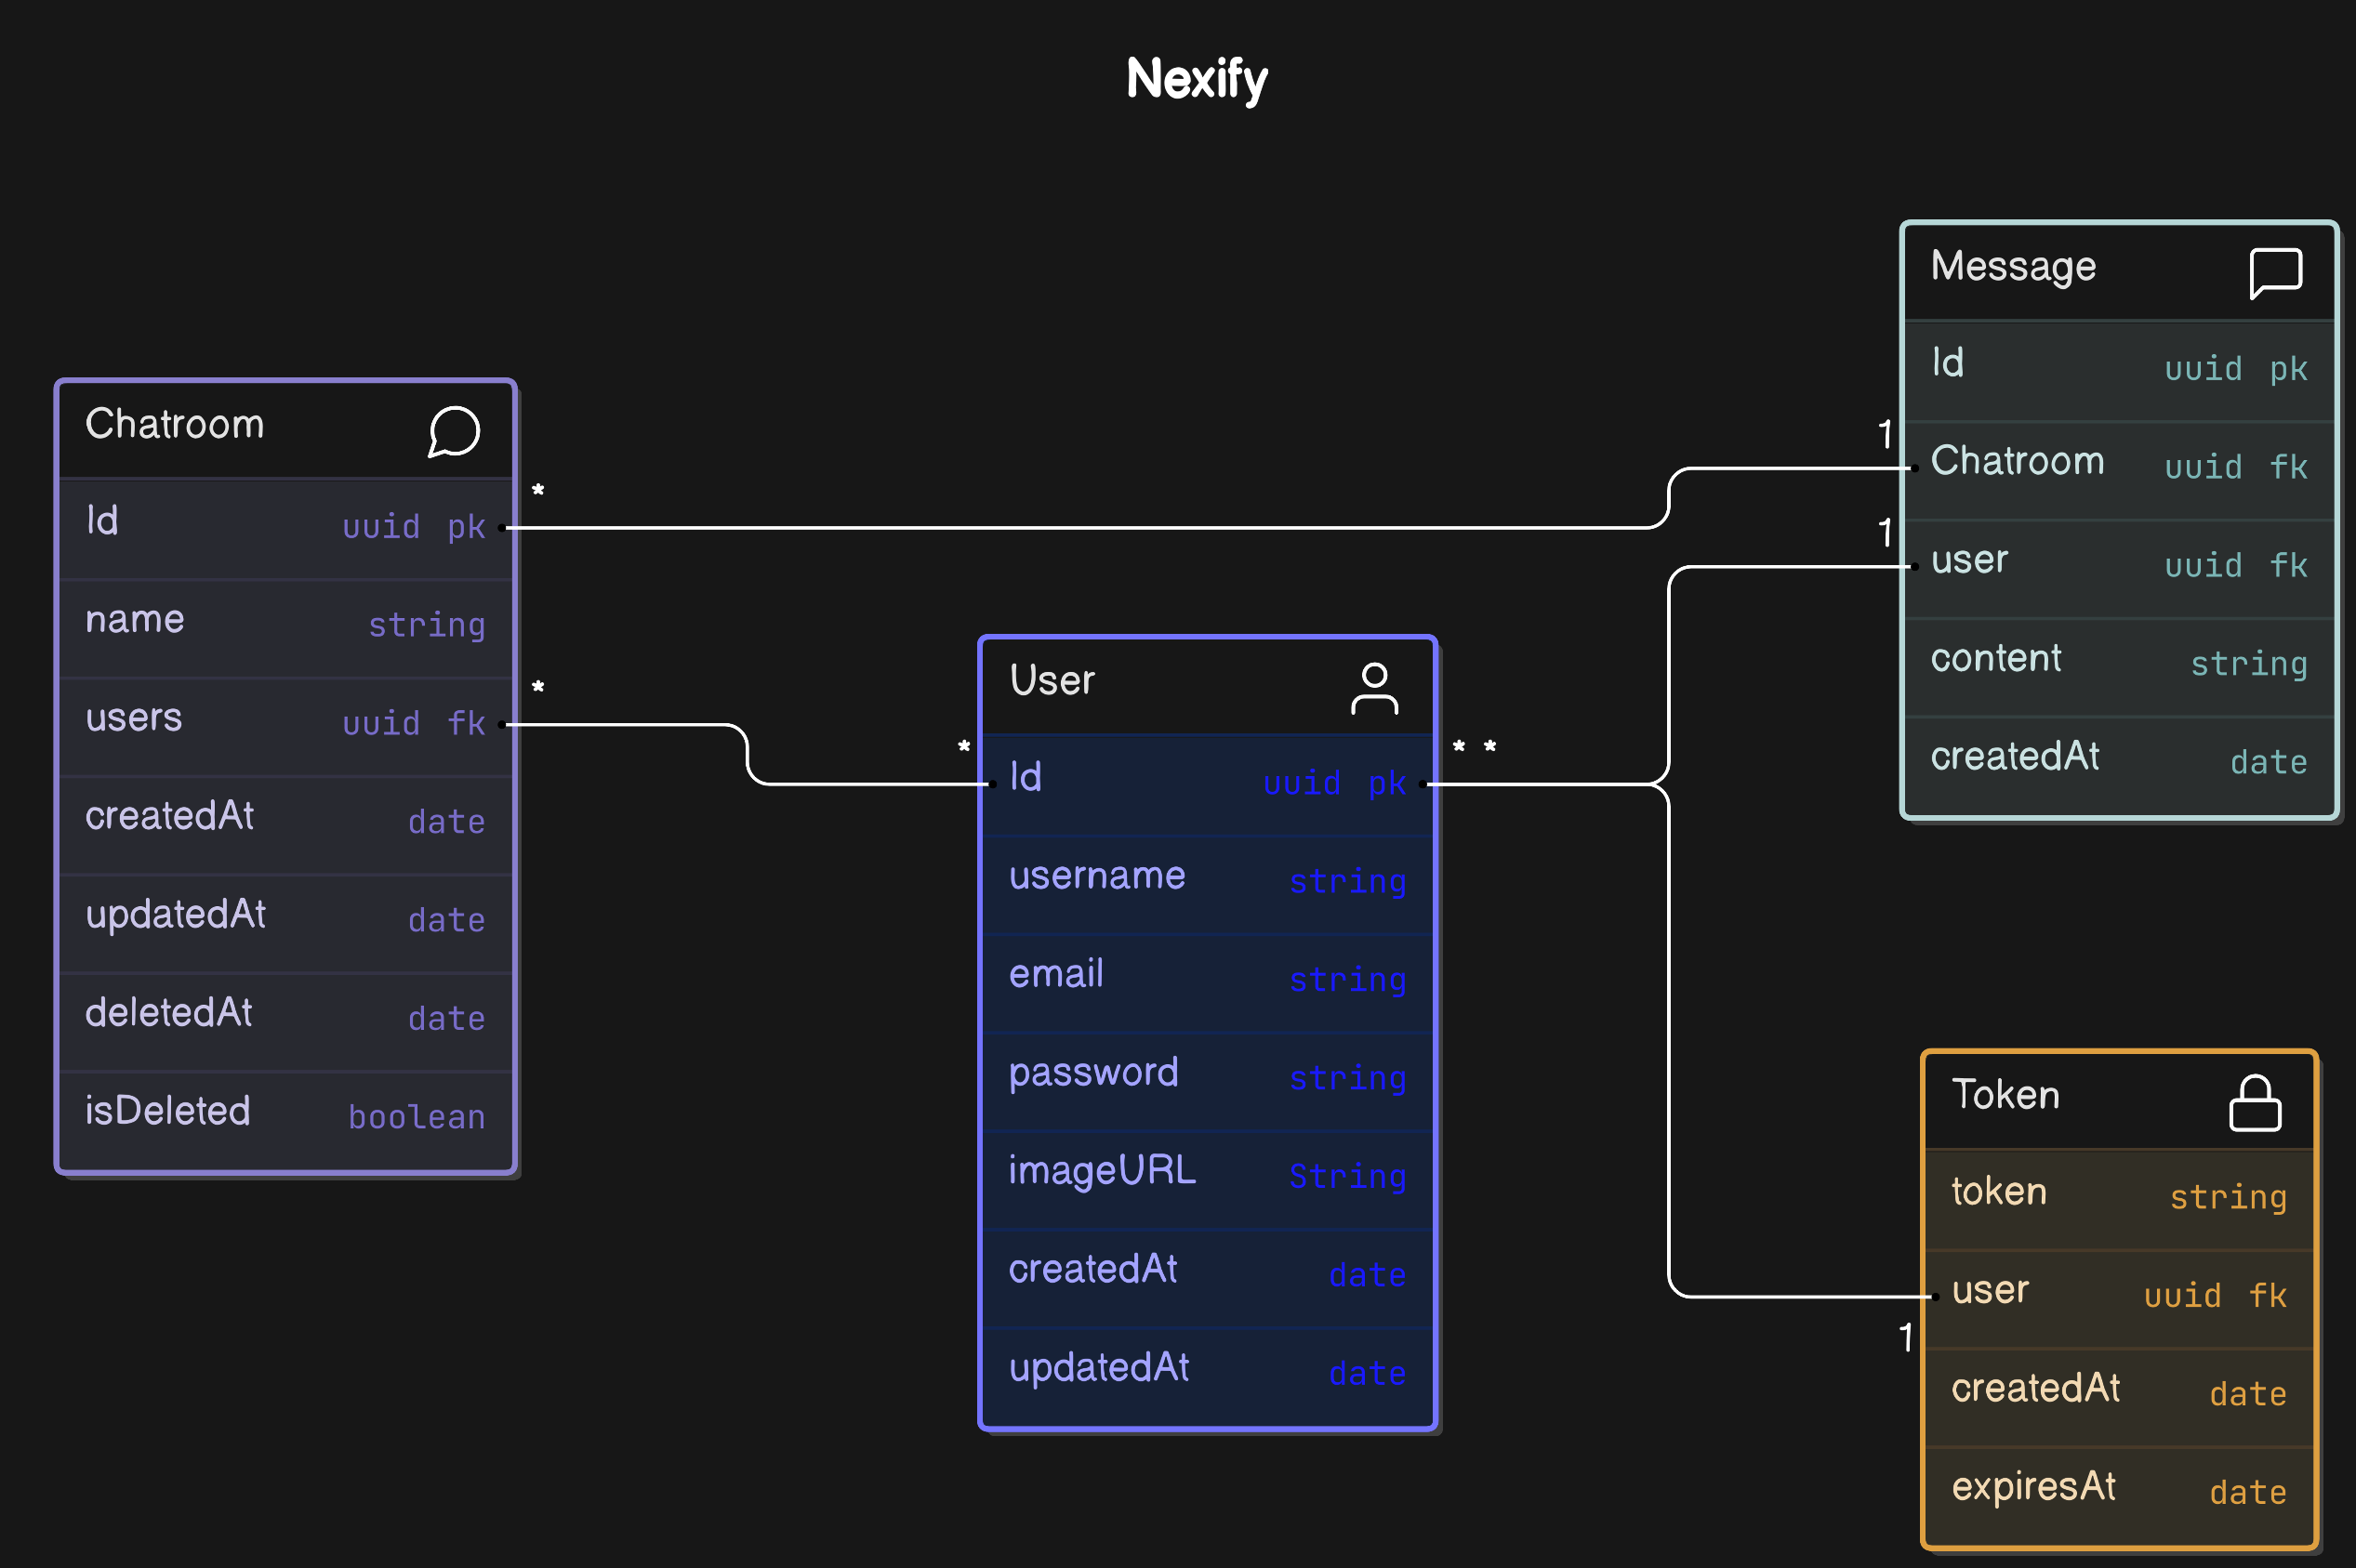Select the Message table header
The height and width of the screenshot is (1568, 2356).
point(2012,267)
